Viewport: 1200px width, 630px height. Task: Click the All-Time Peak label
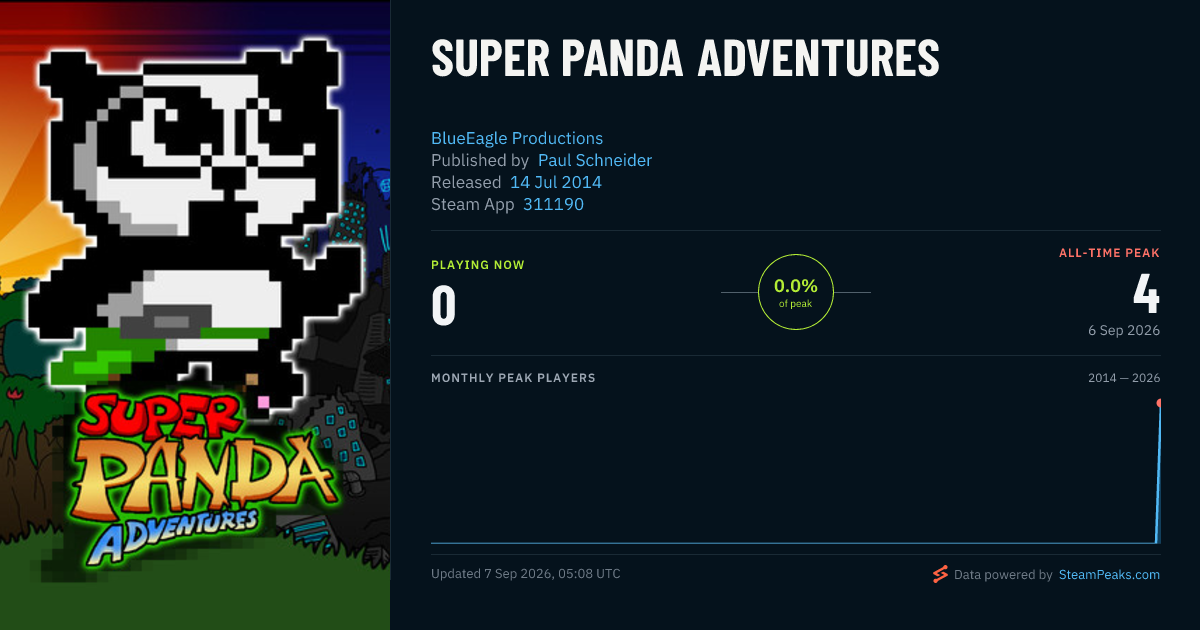pos(1109,253)
